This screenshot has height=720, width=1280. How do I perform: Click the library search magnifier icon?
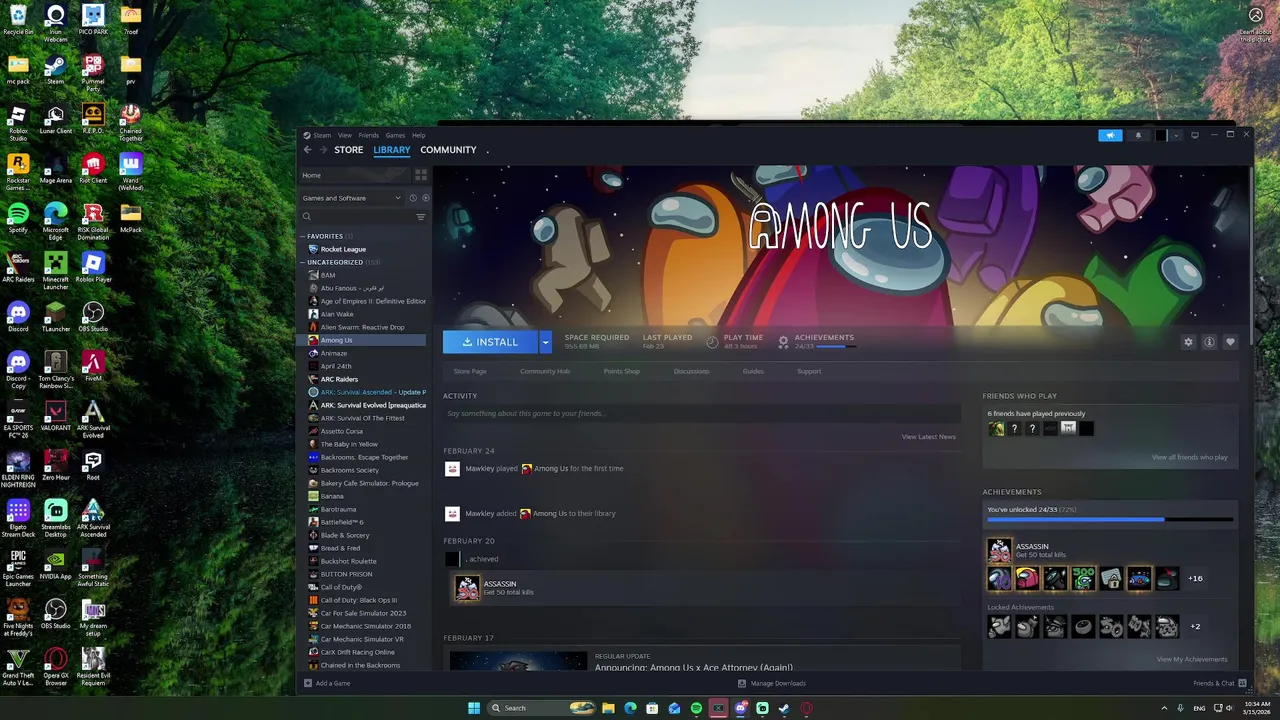[x=307, y=217]
